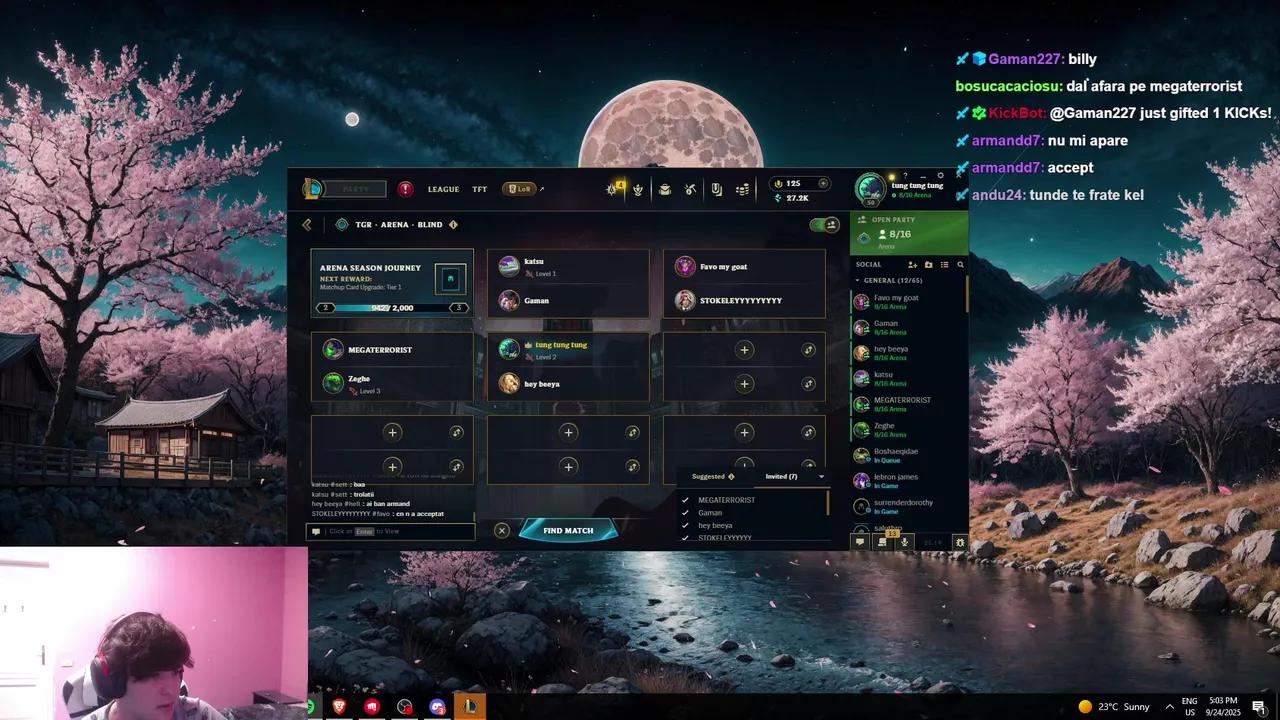Open the challenges icon with badge 4
Viewport: 1280px width, 720px height.
pos(613,189)
